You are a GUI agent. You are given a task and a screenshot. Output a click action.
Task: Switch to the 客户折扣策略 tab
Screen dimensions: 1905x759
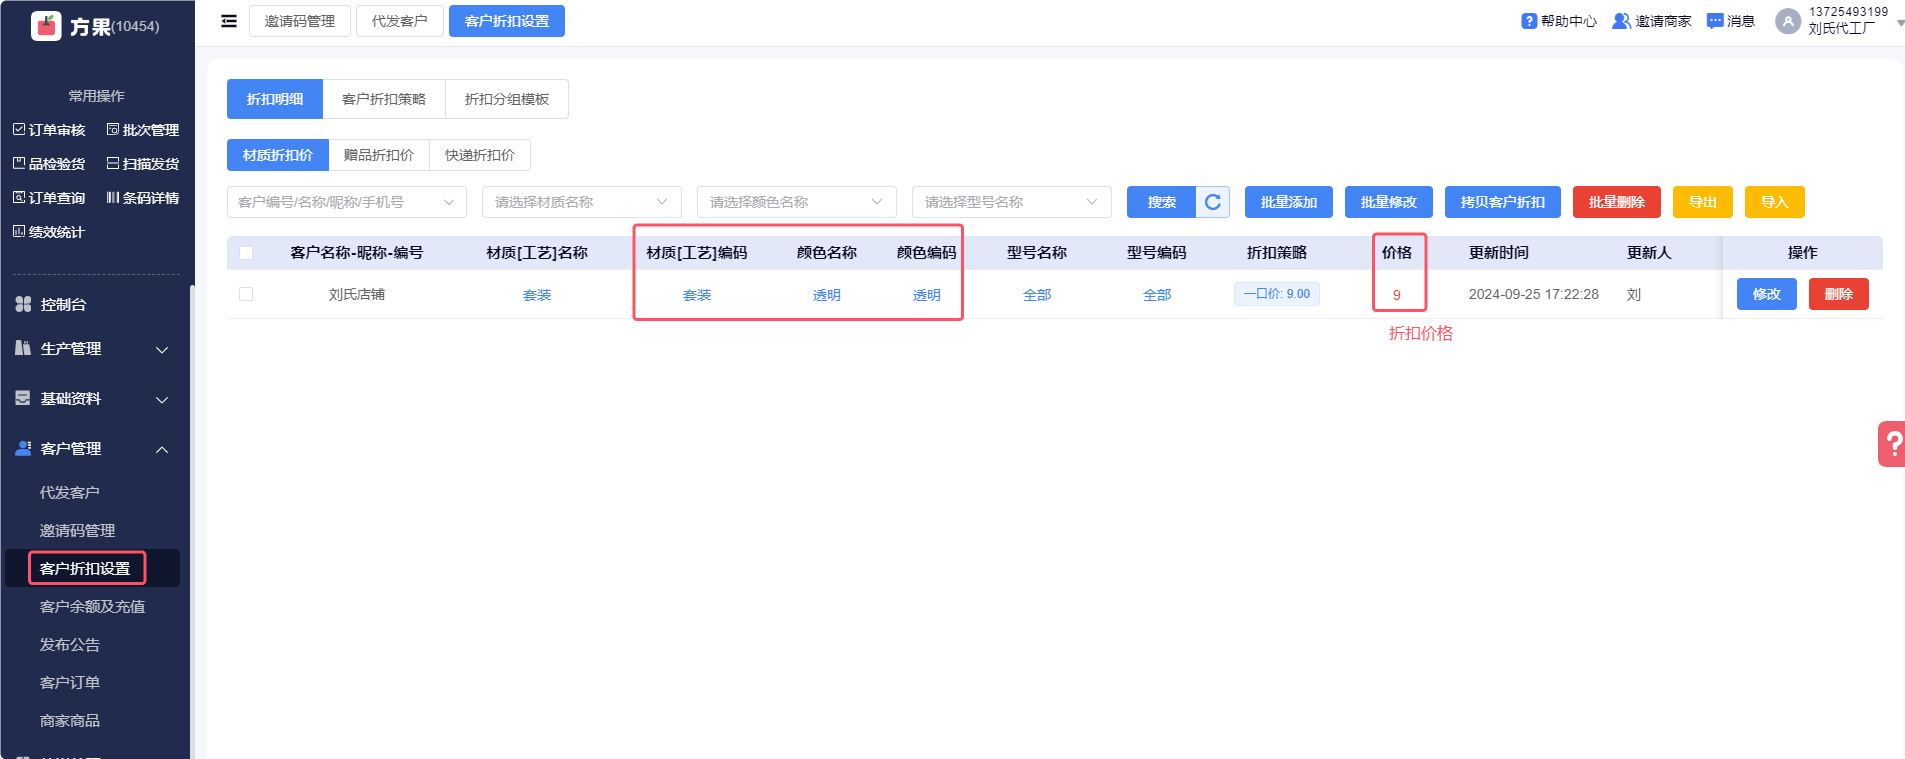point(384,99)
